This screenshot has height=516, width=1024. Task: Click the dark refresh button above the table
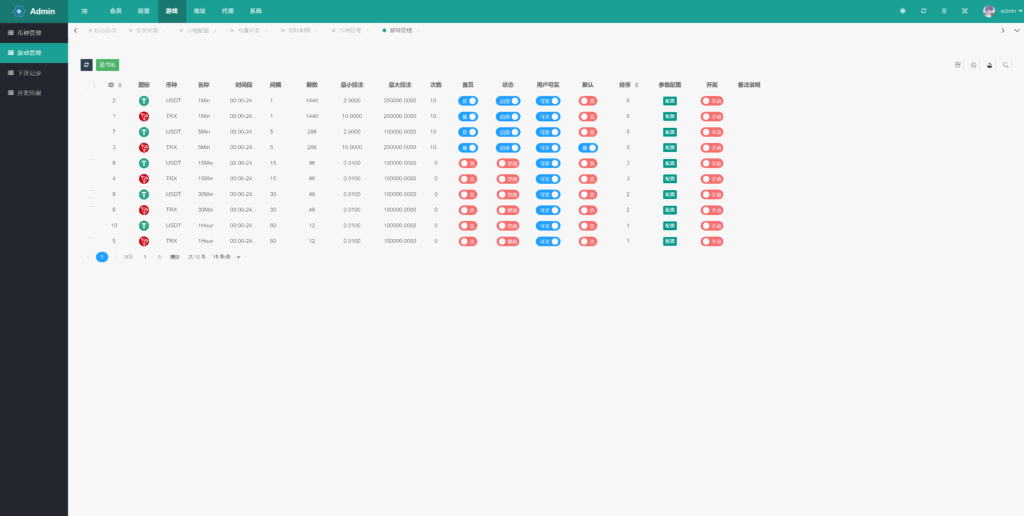point(86,64)
